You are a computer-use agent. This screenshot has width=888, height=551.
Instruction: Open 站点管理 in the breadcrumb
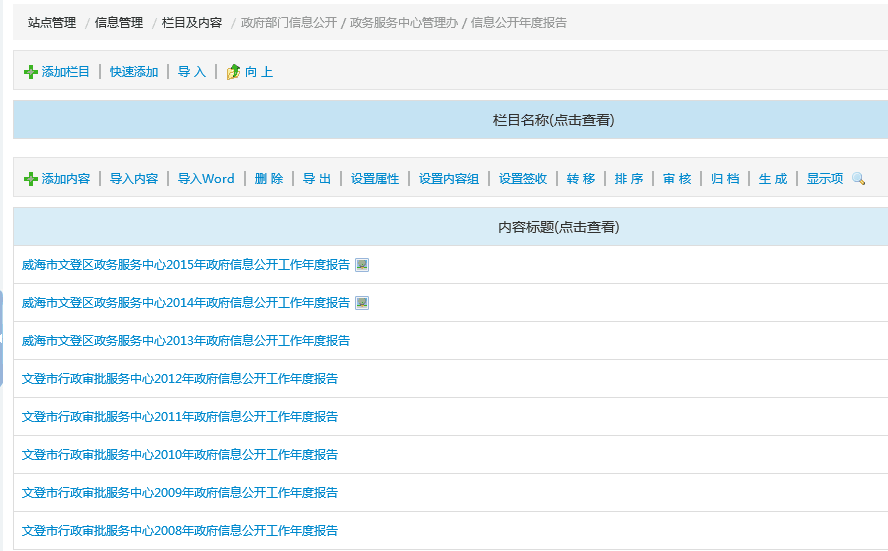(x=52, y=22)
